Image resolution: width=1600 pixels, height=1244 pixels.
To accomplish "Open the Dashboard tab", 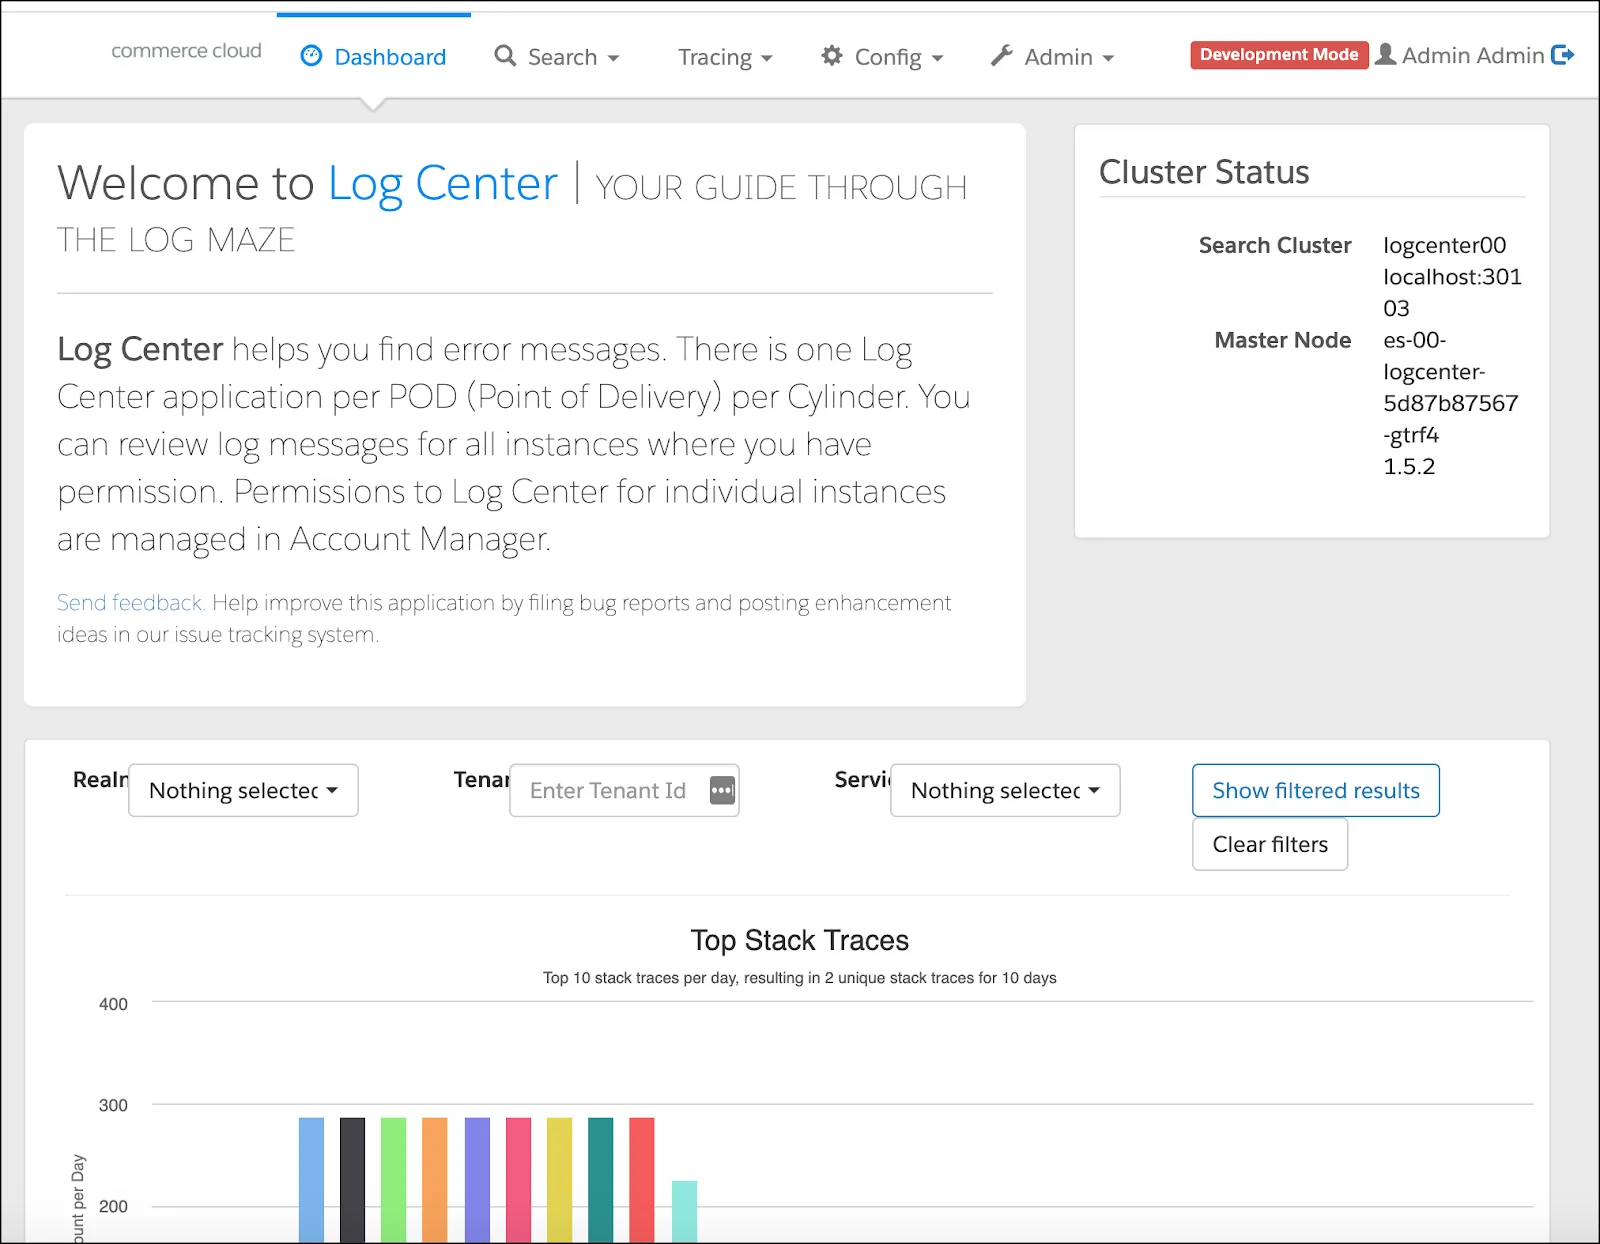I will 373,57.
